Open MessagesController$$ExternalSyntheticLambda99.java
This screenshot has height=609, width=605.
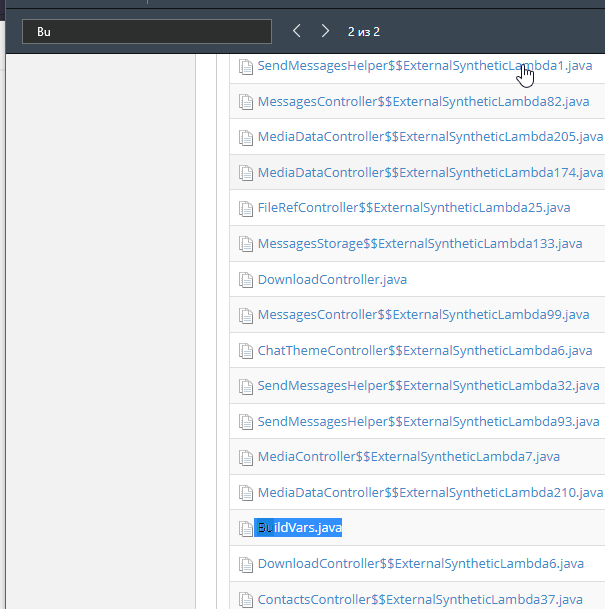423,314
